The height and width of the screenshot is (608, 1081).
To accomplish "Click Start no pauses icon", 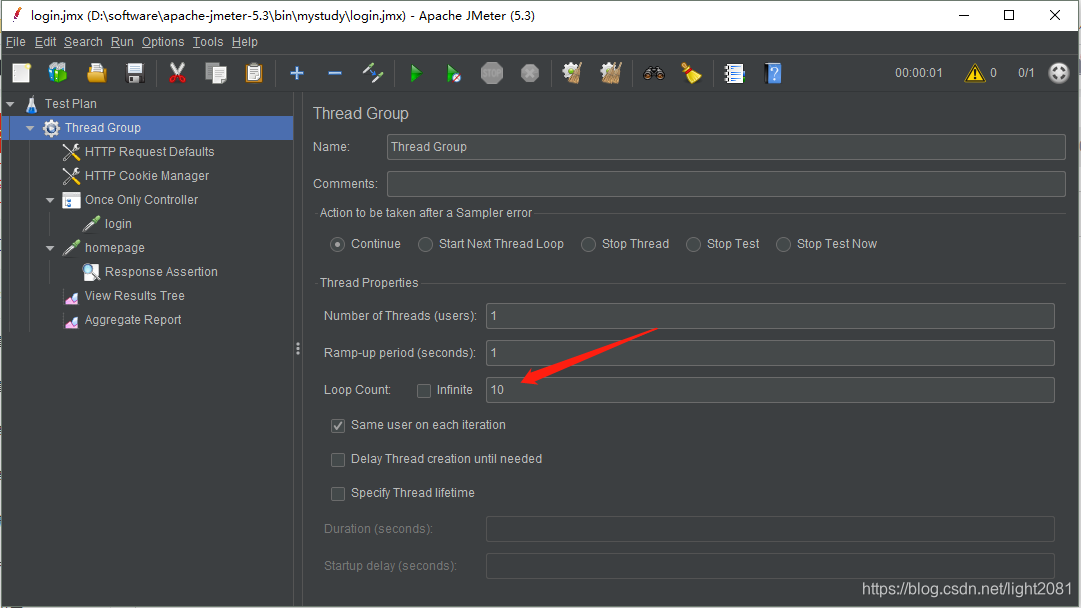I will coord(453,73).
